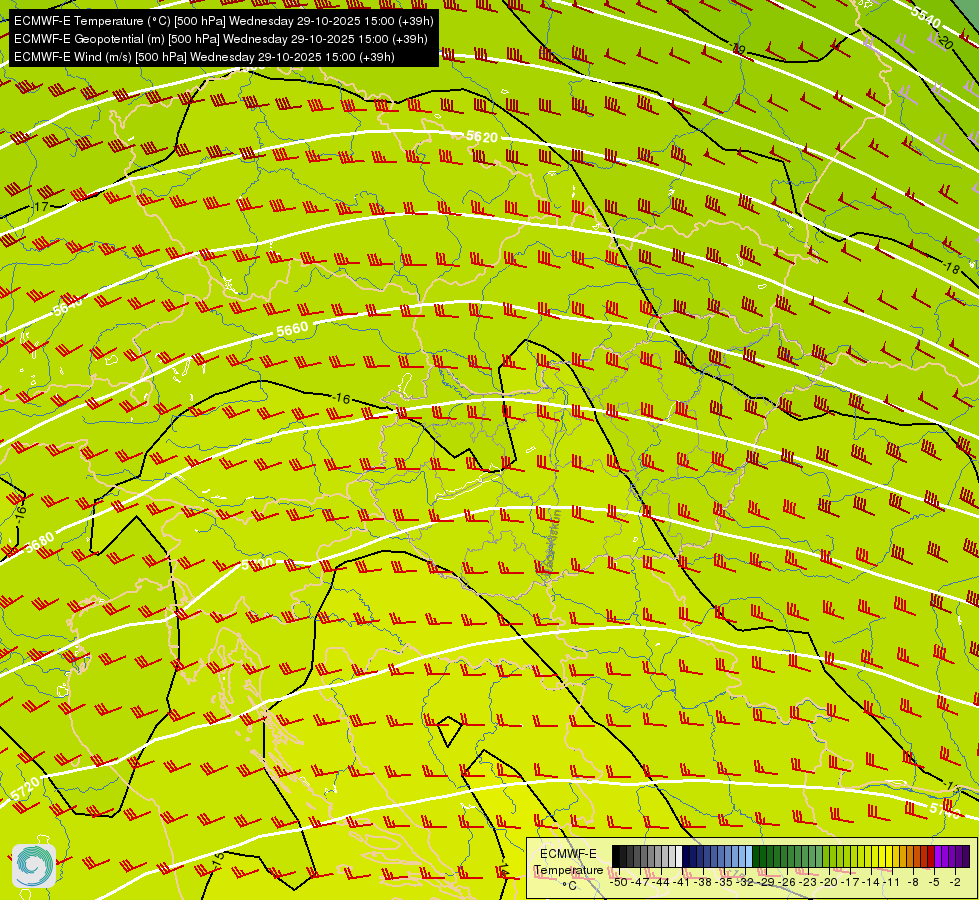
Task: Click the 5540 geopotential contour label
Action: click(925, 17)
